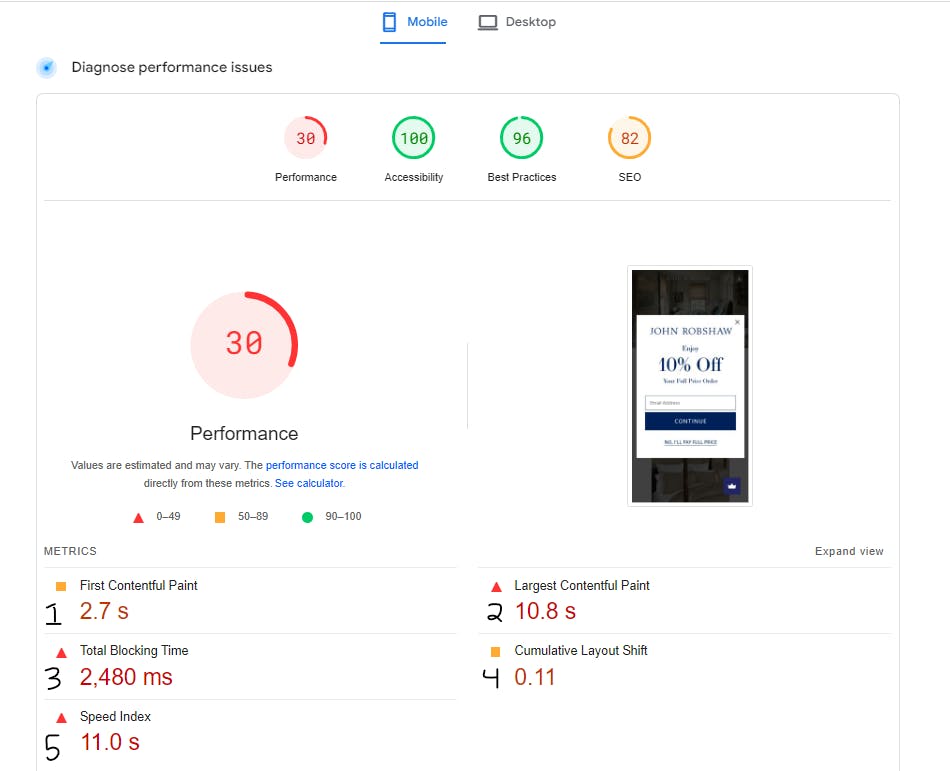Click the large Performance gauge showing 30

pyautogui.click(x=244, y=345)
